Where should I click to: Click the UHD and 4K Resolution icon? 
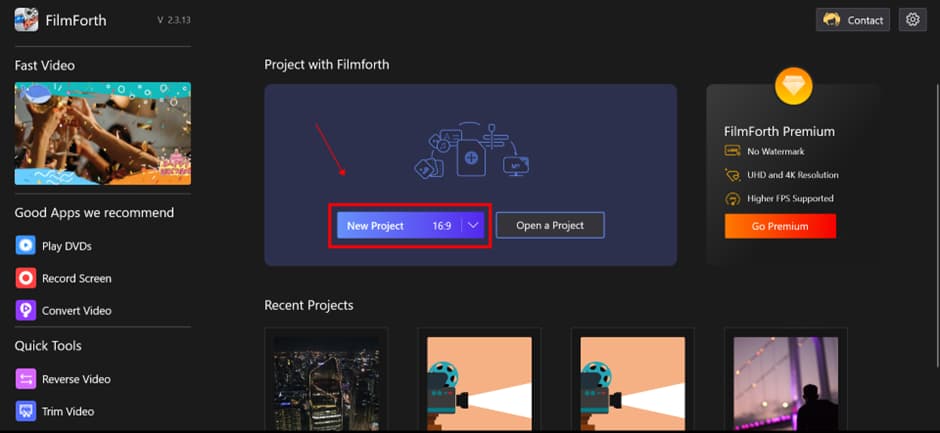pos(733,175)
